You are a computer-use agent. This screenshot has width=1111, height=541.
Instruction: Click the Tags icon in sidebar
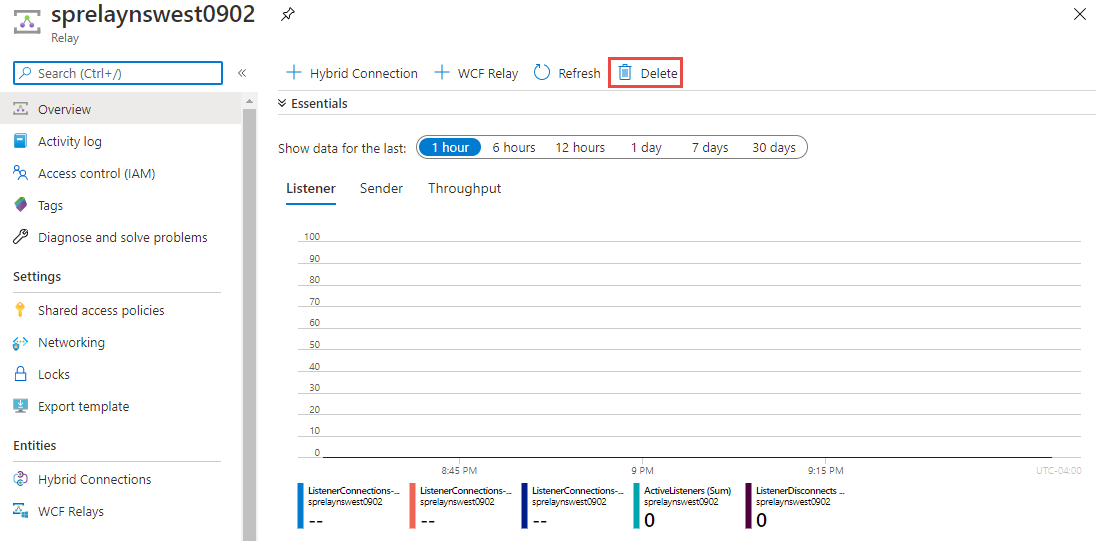pyautogui.click(x=20, y=205)
